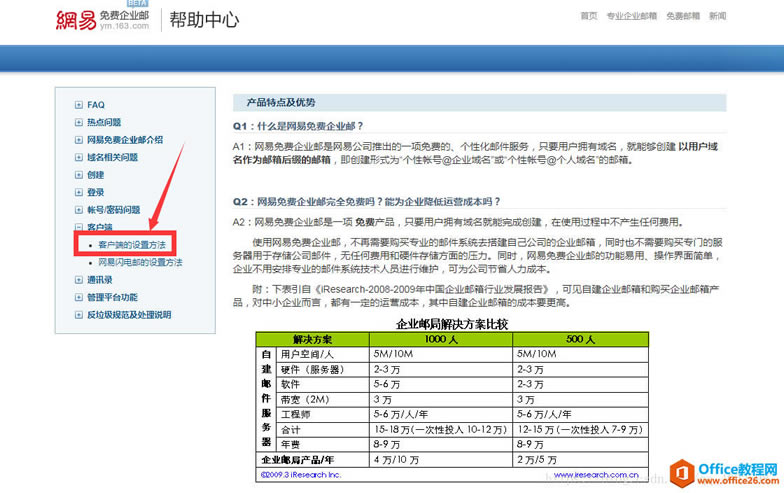Expand the 管理平台功能 plus icon
The height and width of the screenshot is (493, 784).
pyautogui.click(x=78, y=298)
